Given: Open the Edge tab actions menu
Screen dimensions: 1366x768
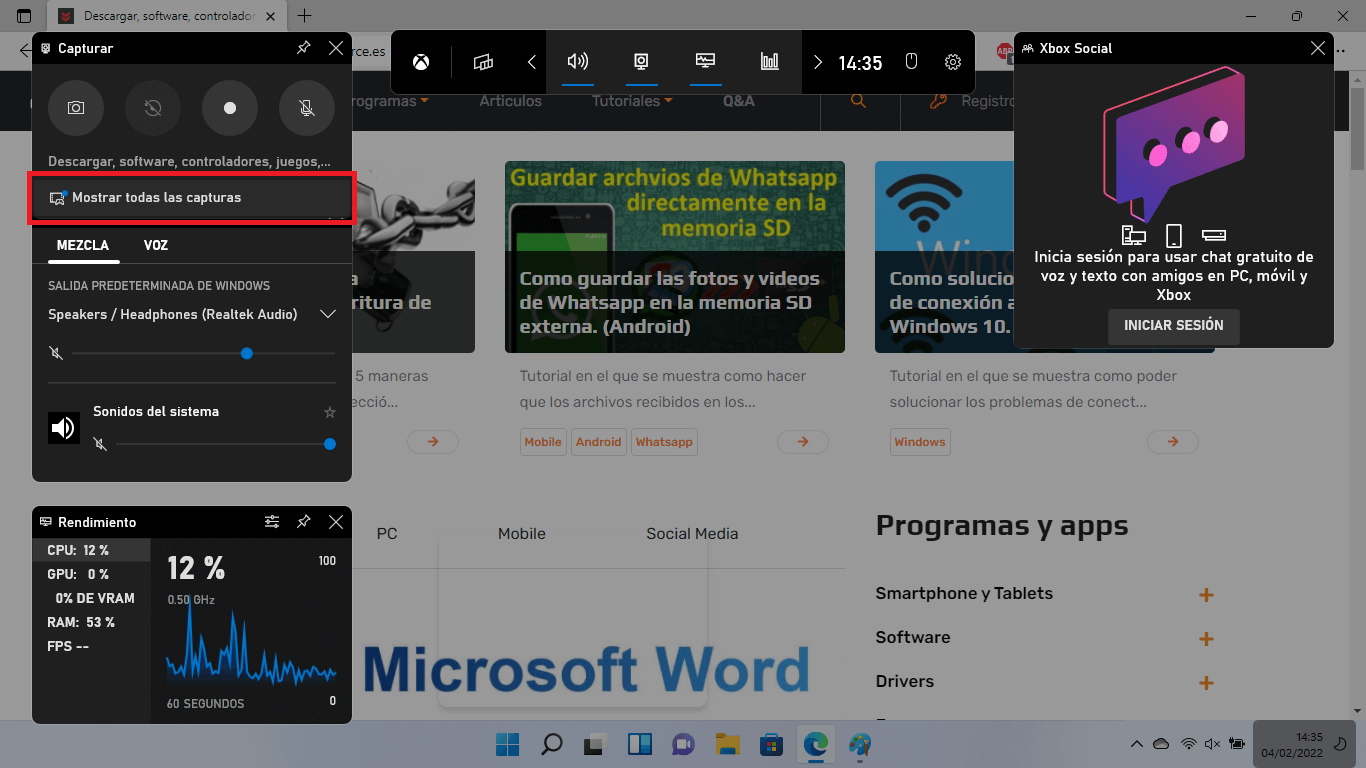Looking at the screenshot, I should pyautogui.click(x=24, y=16).
